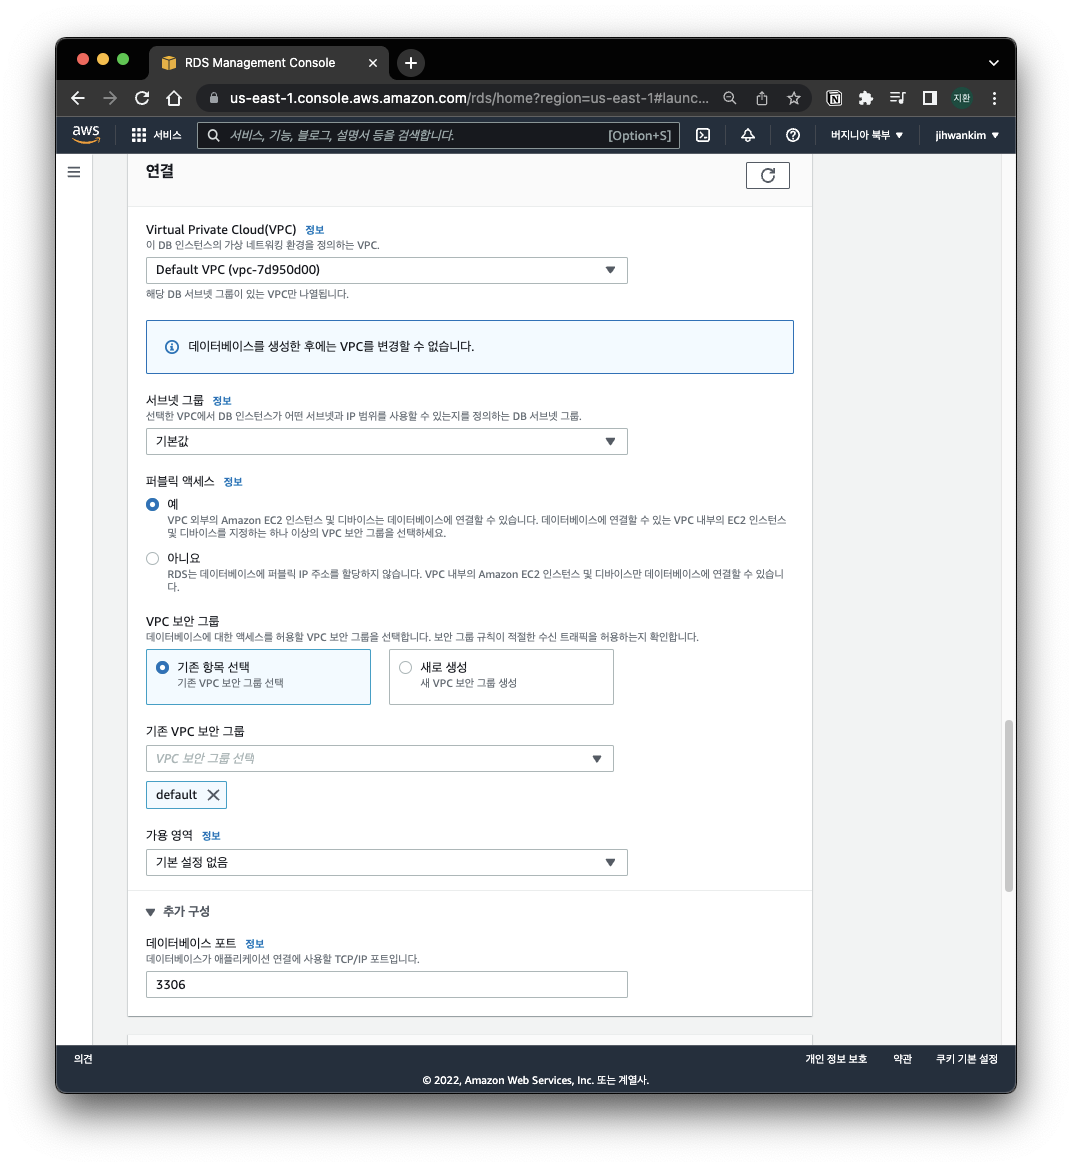Viewport: 1072px width, 1167px height.
Task: Go back with the browser back arrow
Action: coord(77,98)
